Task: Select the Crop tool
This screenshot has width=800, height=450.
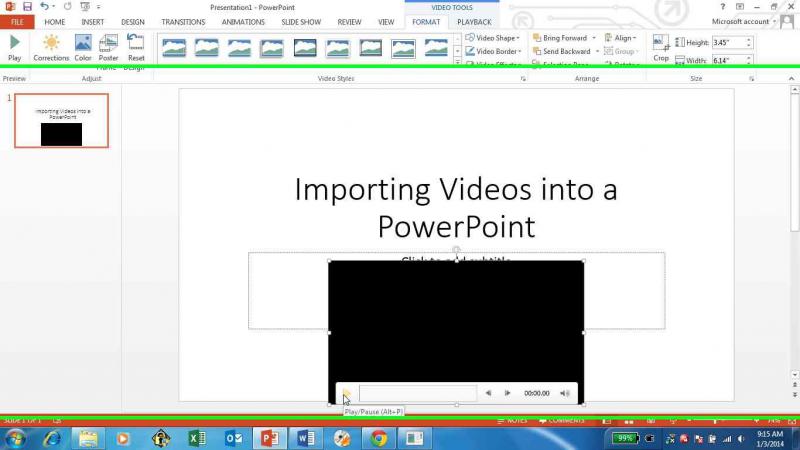Action: 661,48
